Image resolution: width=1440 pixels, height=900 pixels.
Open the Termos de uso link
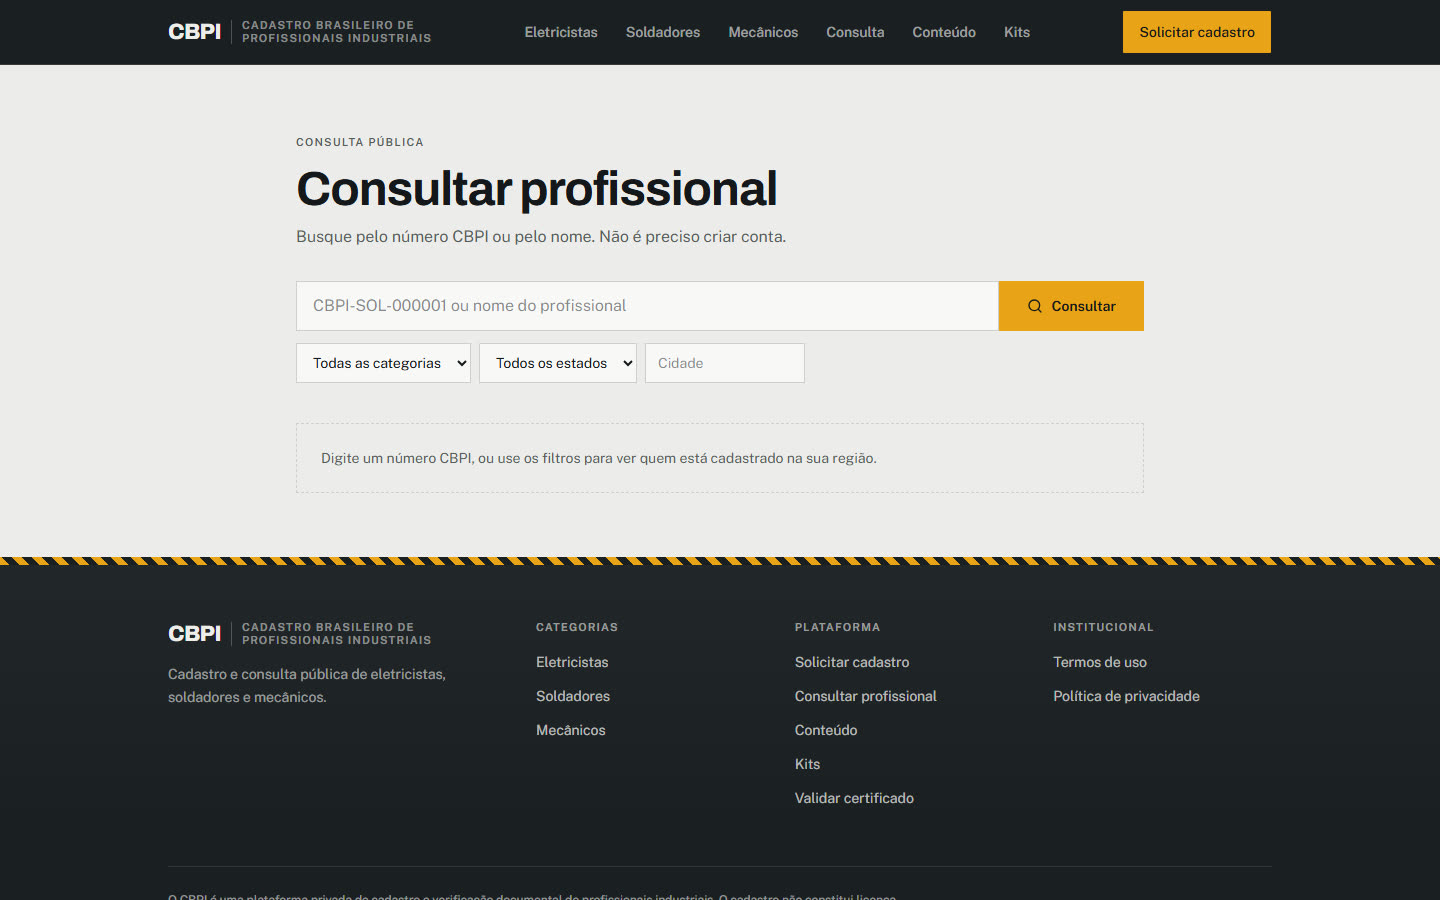[x=1100, y=662]
